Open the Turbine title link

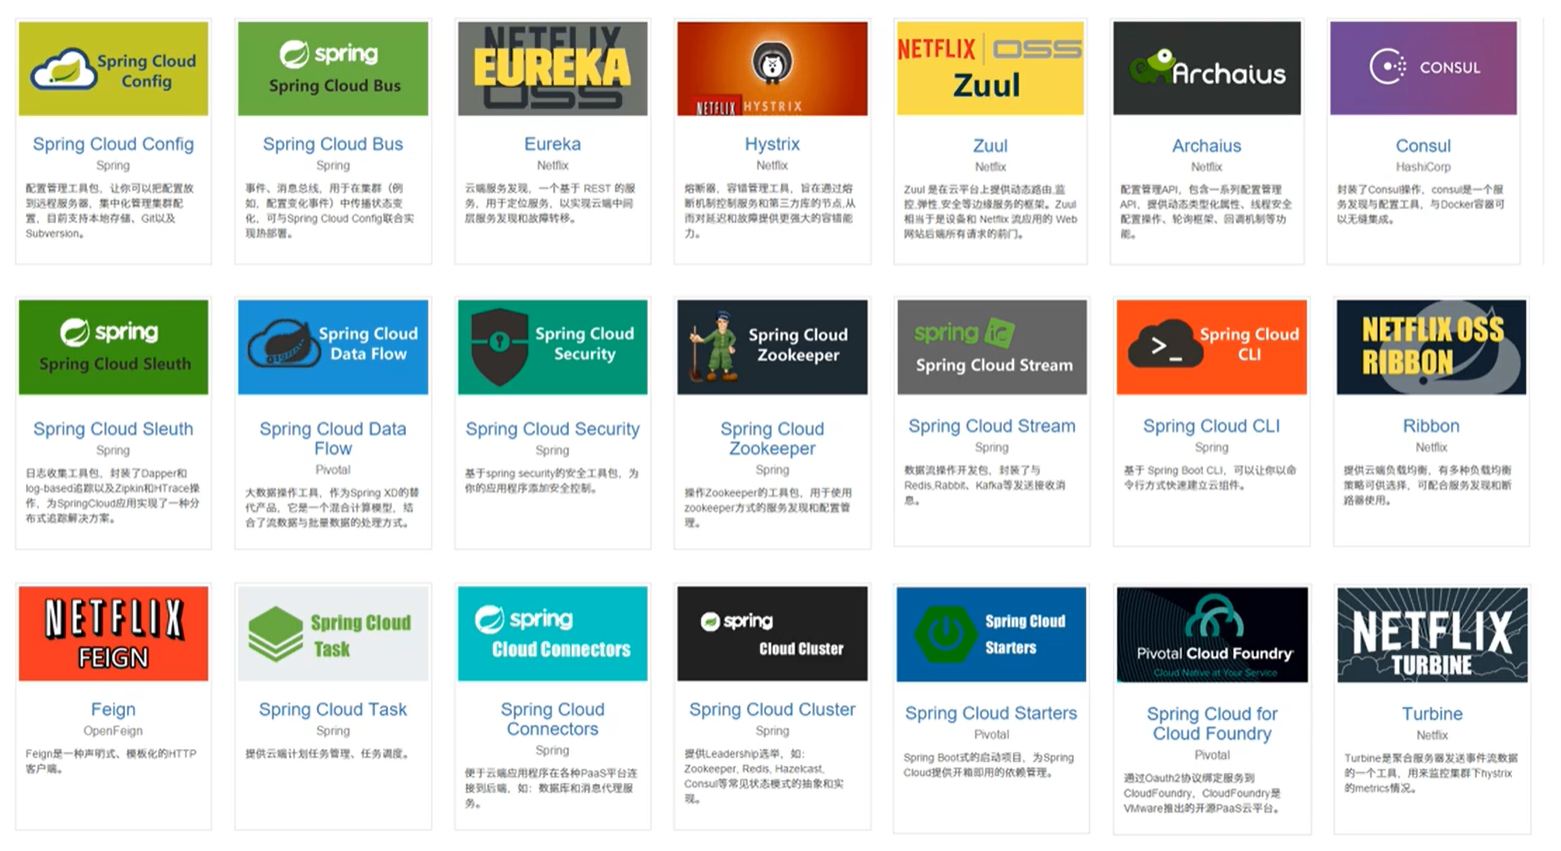[1432, 714]
